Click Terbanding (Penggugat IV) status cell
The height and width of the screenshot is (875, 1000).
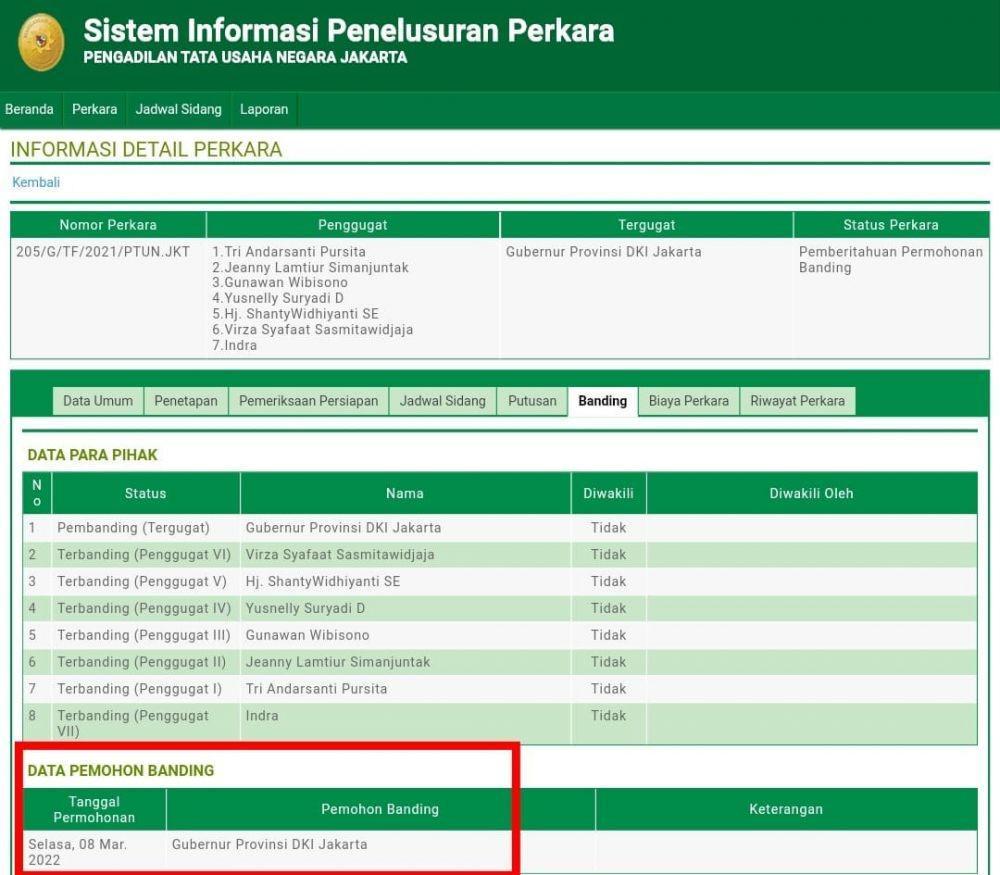[144, 608]
